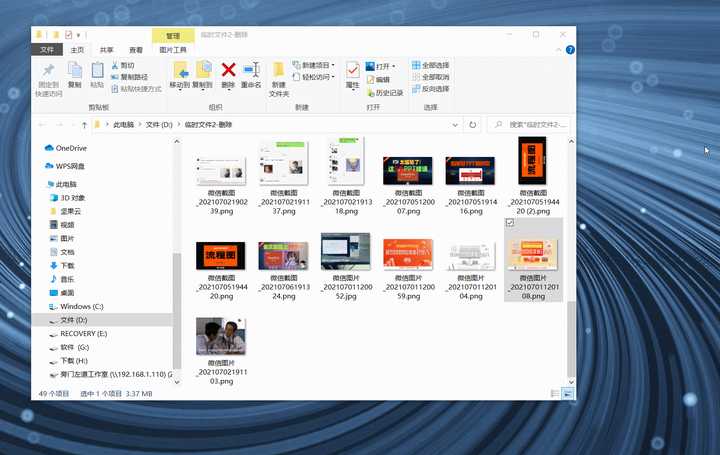Switch to the Share (共享) tab
Image resolution: width=720 pixels, height=455 pixels.
click(x=107, y=50)
